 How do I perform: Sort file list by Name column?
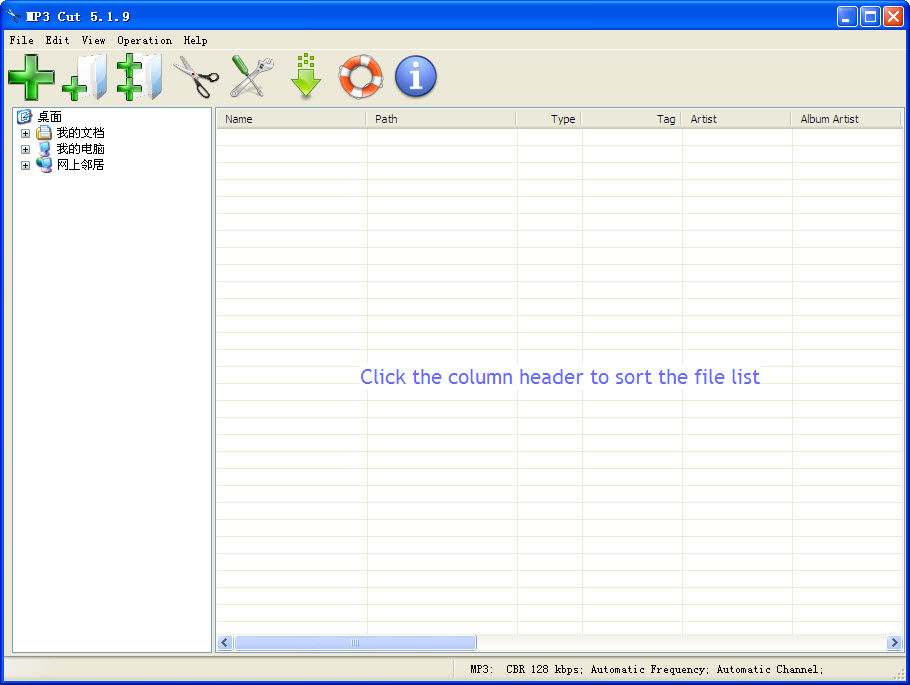click(291, 119)
